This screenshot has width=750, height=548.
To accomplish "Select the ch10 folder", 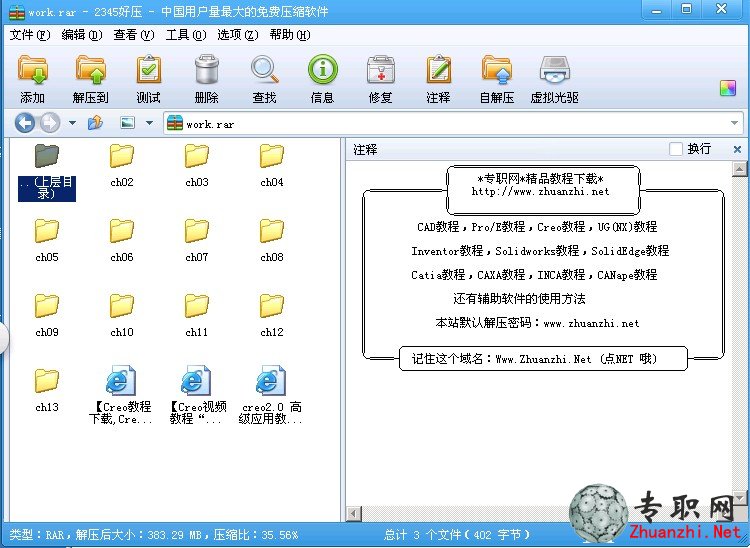I will (121, 316).
